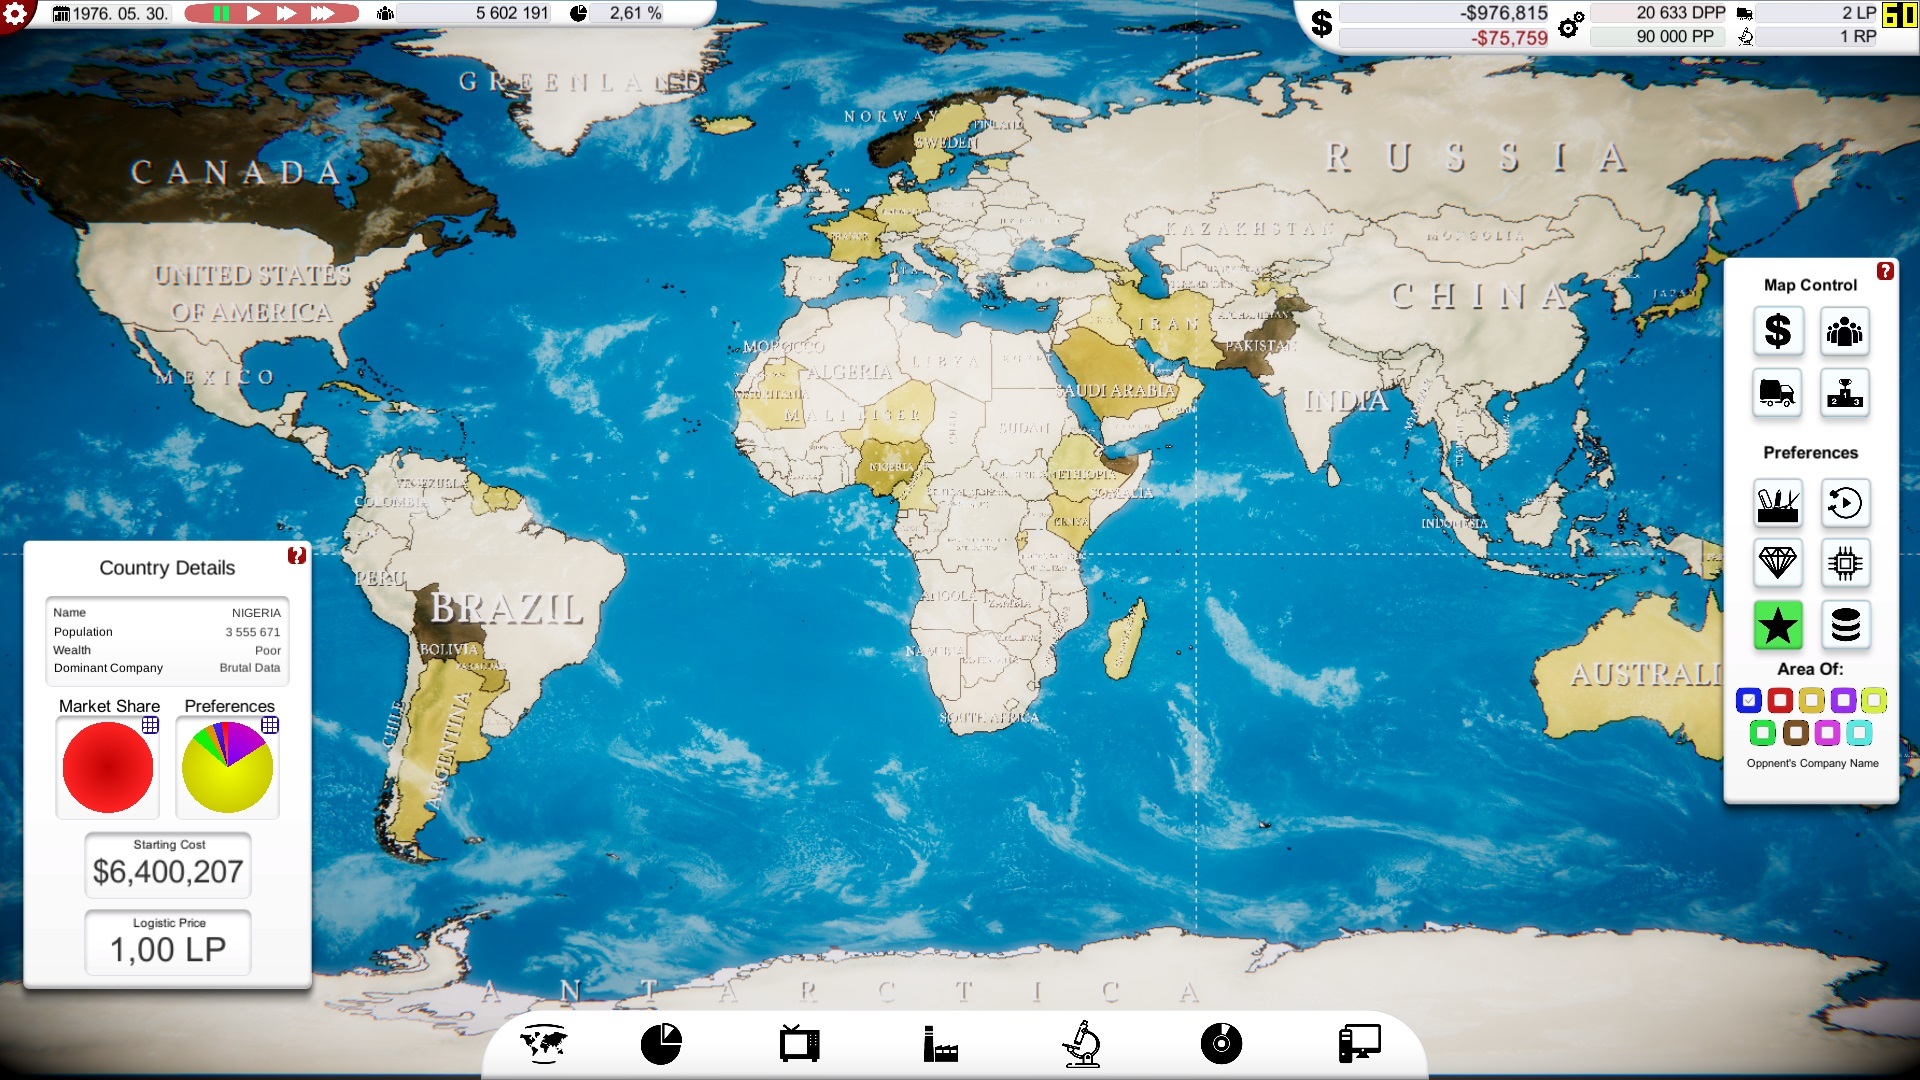The height and width of the screenshot is (1080, 1920).
Task: Show the population map view
Action: coord(1845,331)
